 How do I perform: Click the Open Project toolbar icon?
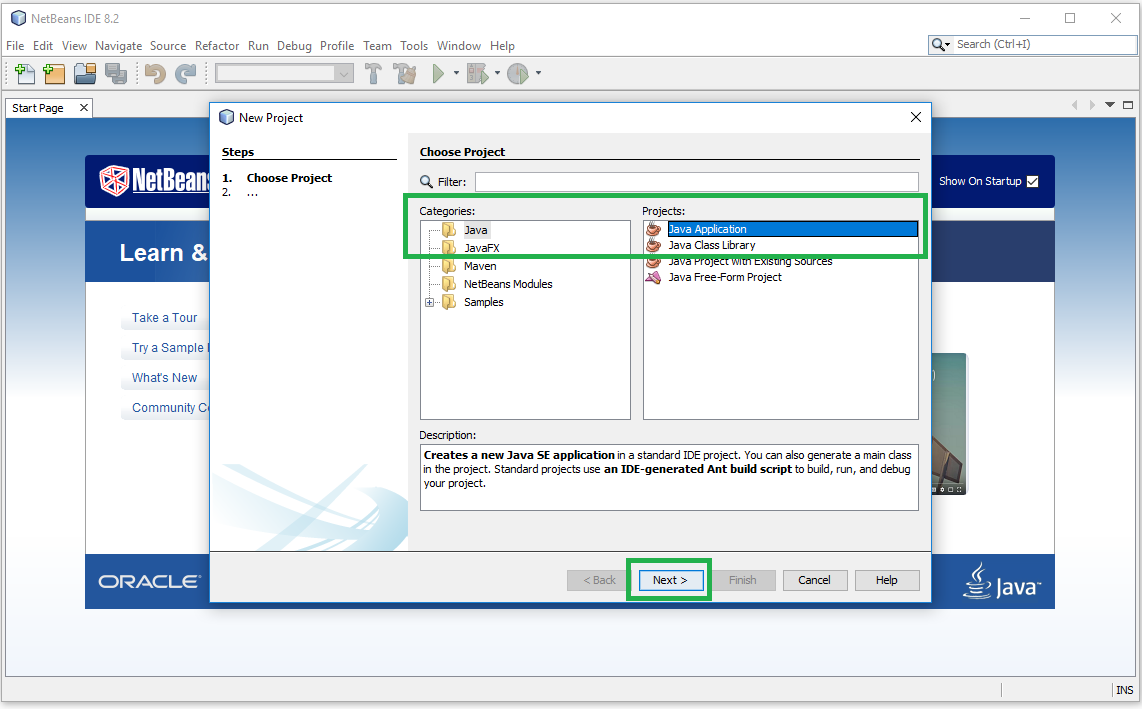85,74
